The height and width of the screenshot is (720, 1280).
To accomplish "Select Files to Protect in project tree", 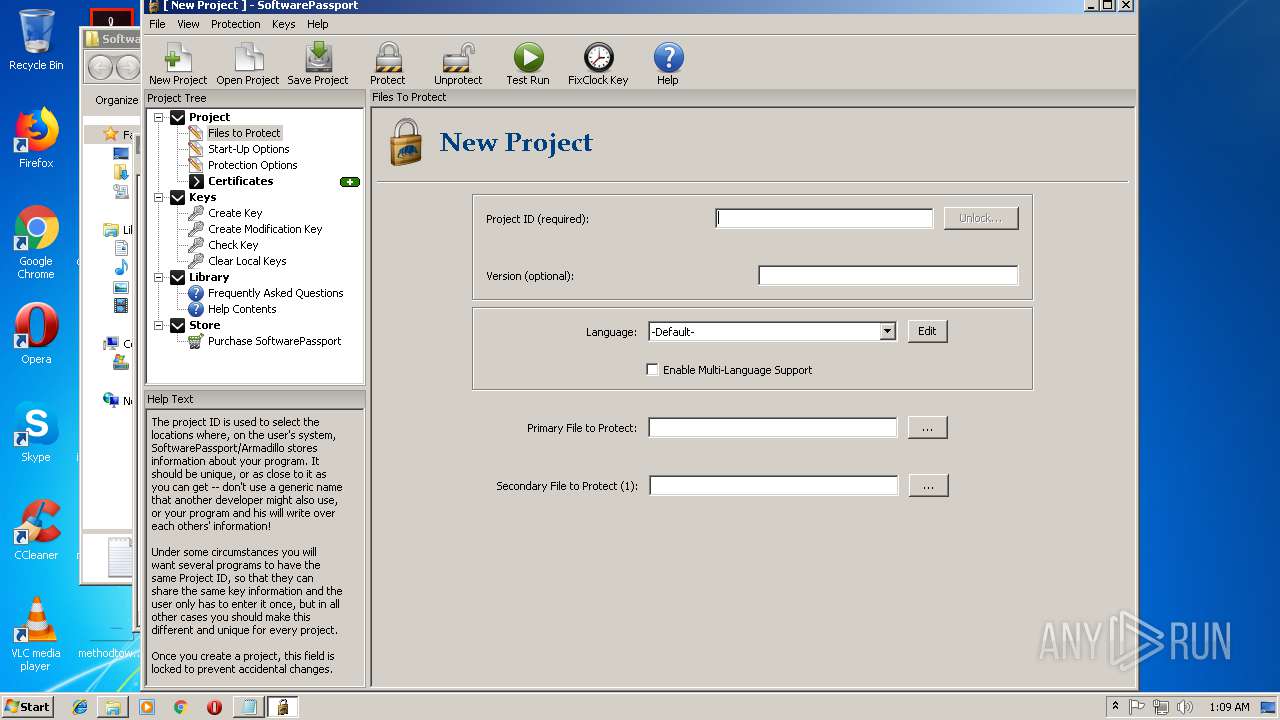I will [244, 133].
